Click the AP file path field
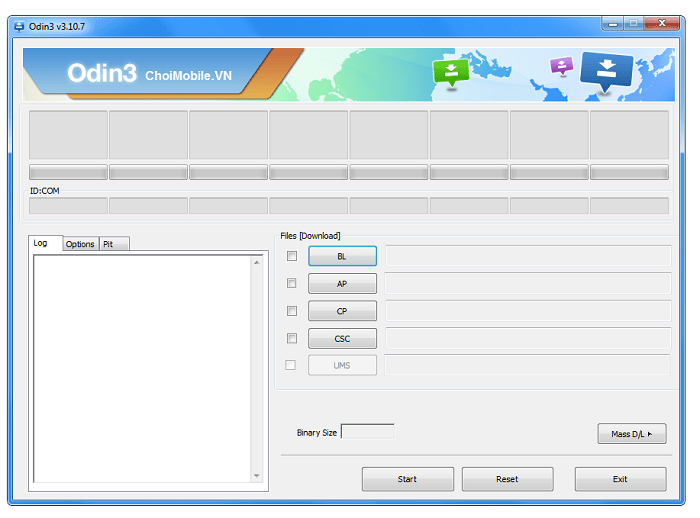The height and width of the screenshot is (518, 700). pos(527,283)
